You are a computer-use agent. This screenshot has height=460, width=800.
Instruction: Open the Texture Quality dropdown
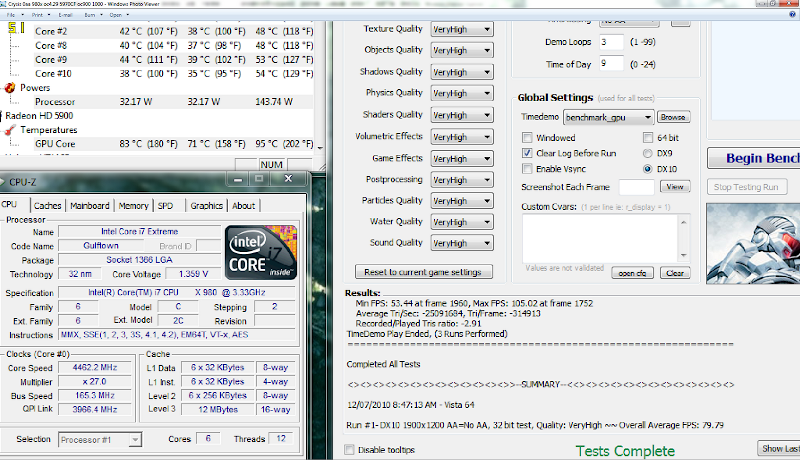[462, 29]
